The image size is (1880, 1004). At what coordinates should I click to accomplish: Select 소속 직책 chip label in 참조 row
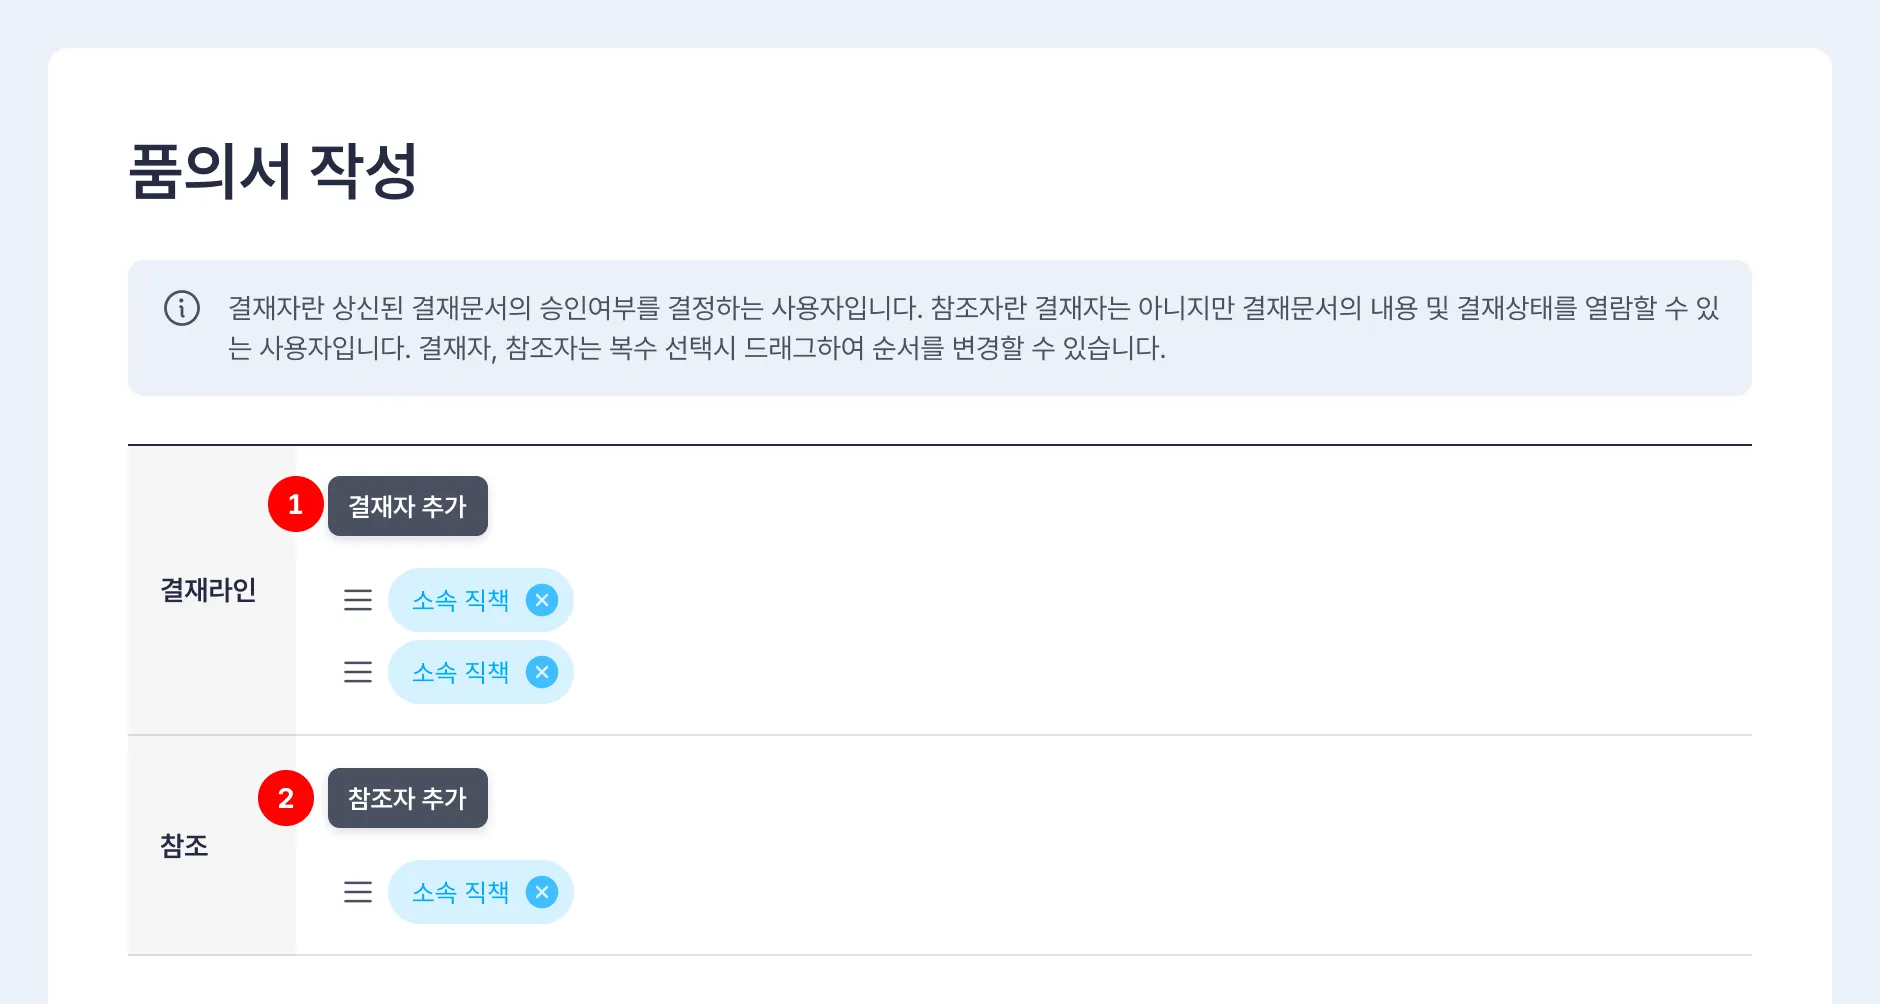pos(460,892)
